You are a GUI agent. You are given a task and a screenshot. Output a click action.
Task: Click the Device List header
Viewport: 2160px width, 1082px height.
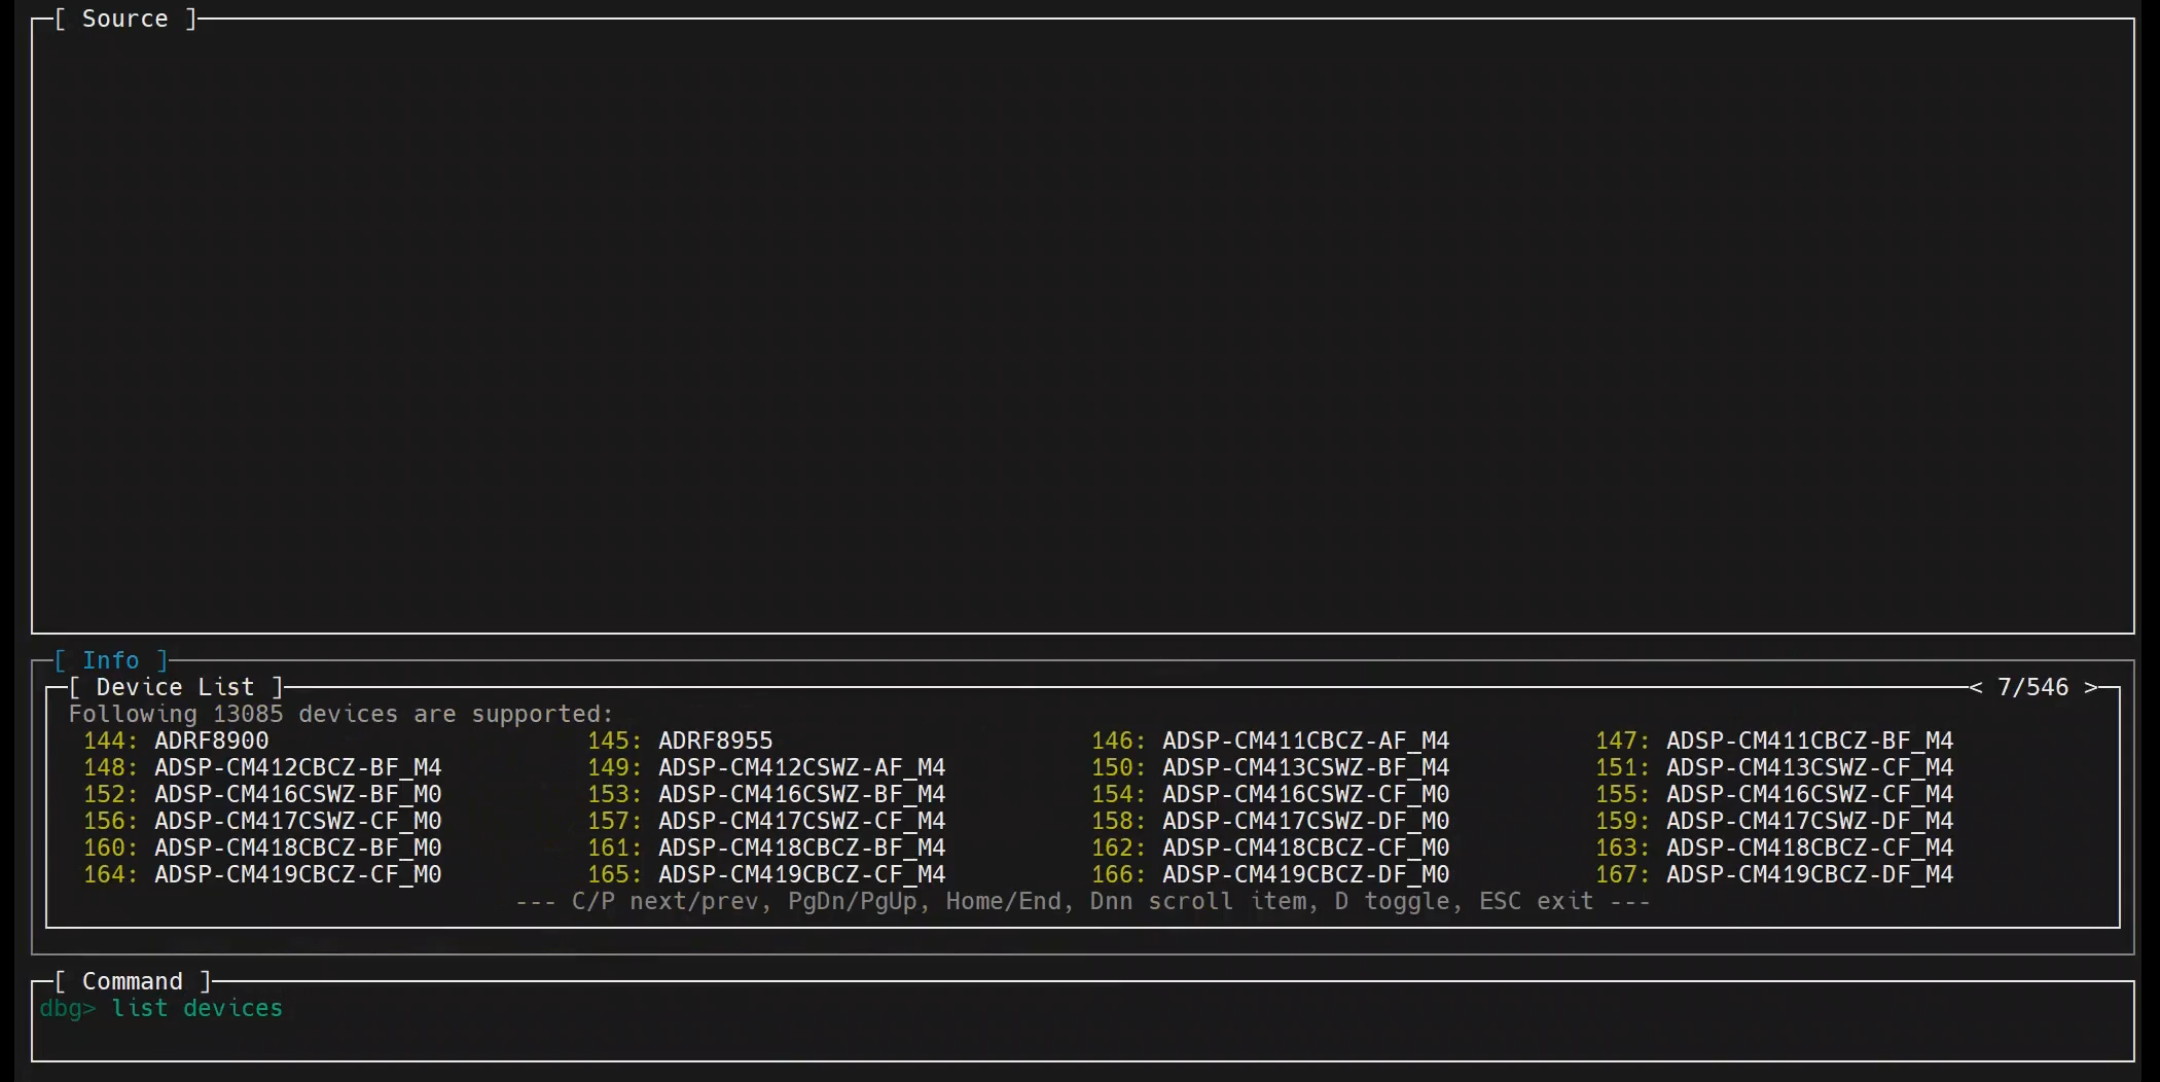[x=175, y=687]
